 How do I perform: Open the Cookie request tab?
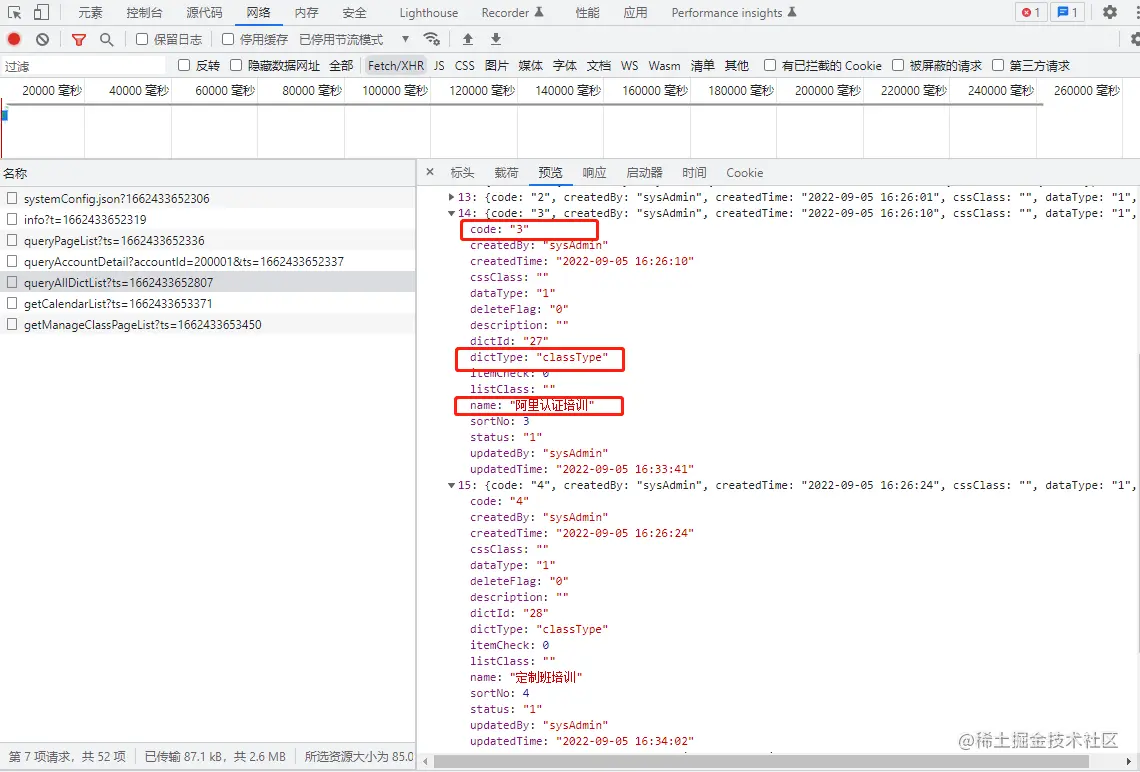tap(744, 172)
